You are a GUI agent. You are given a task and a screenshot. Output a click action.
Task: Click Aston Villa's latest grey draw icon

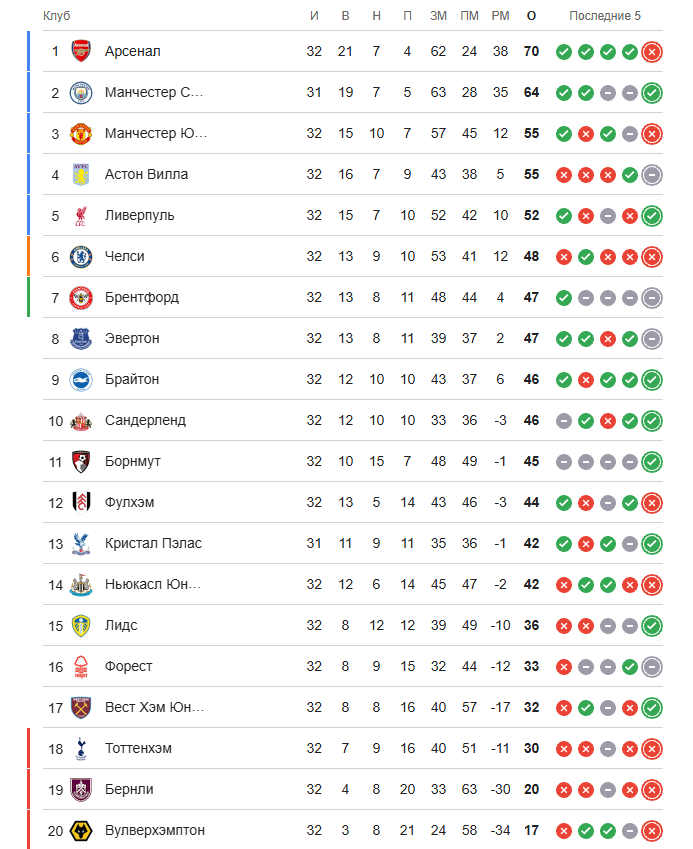652,174
